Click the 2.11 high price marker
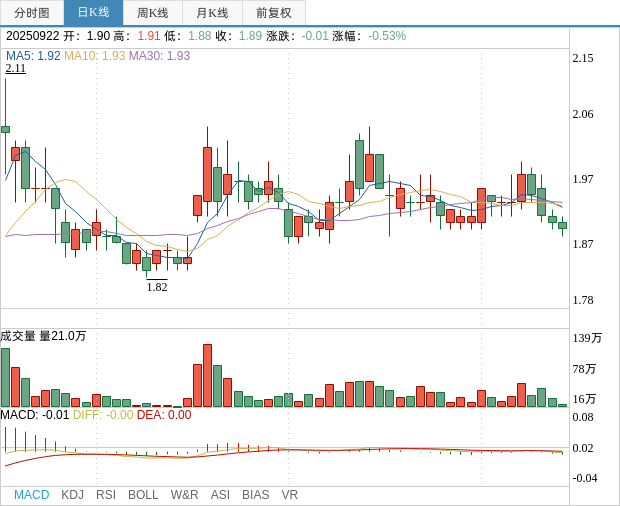The height and width of the screenshot is (506, 620). tap(15, 68)
